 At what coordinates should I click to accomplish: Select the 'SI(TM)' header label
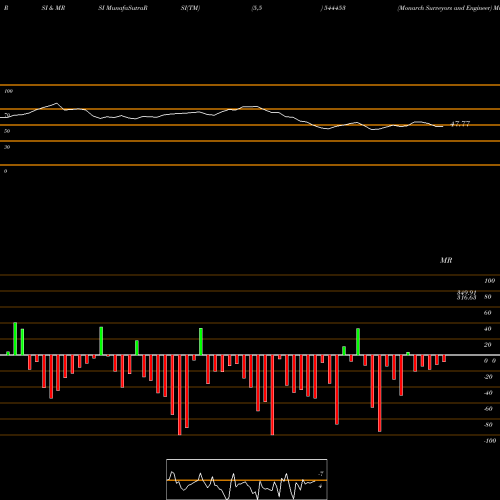pos(190,8)
